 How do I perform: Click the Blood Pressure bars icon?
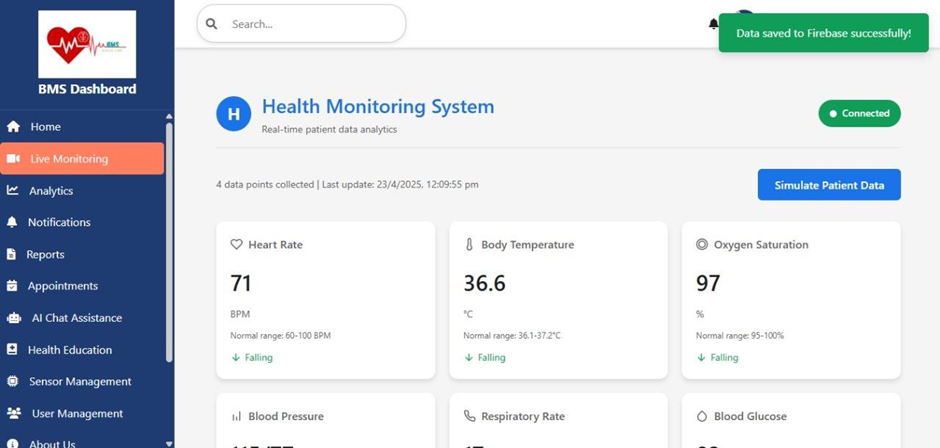236,416
